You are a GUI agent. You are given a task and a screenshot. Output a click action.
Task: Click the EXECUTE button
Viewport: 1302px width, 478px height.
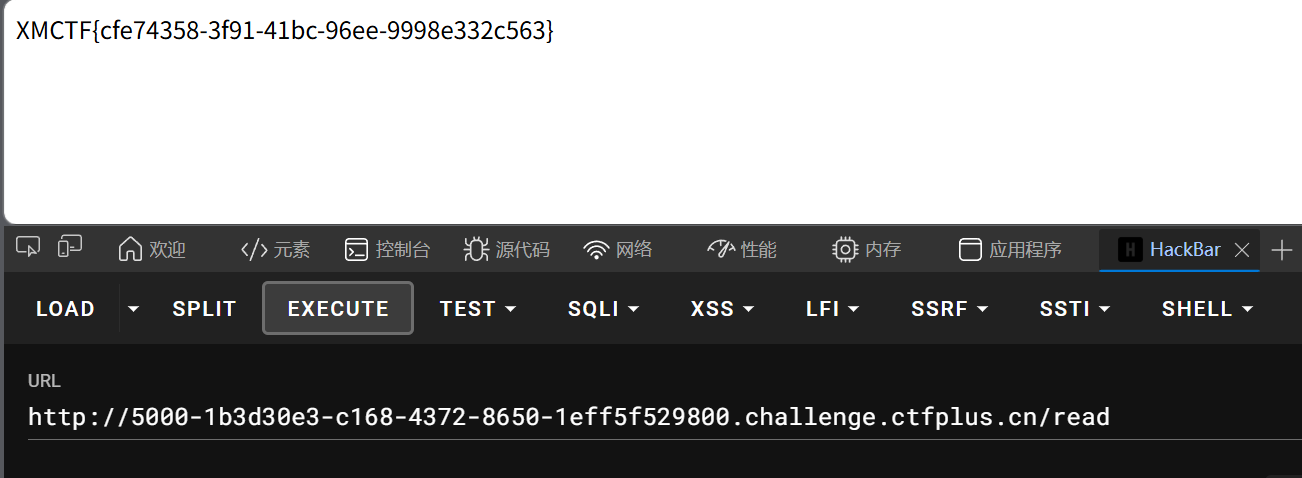(338, 309)
